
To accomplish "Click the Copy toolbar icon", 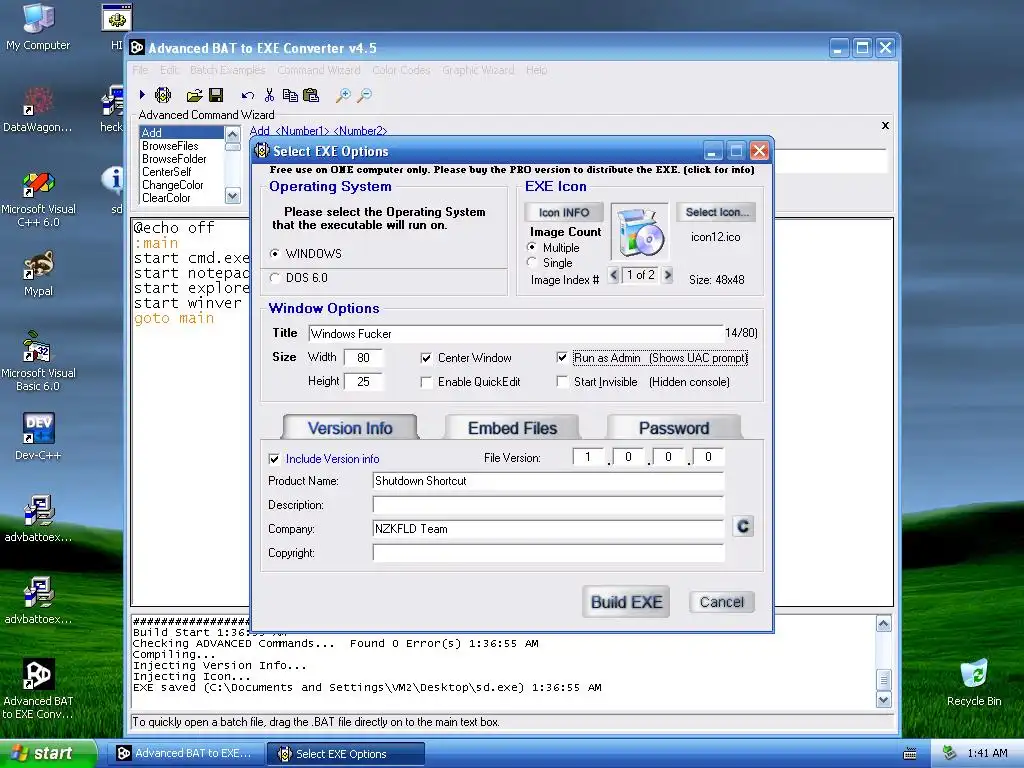I will coord(290,95).
